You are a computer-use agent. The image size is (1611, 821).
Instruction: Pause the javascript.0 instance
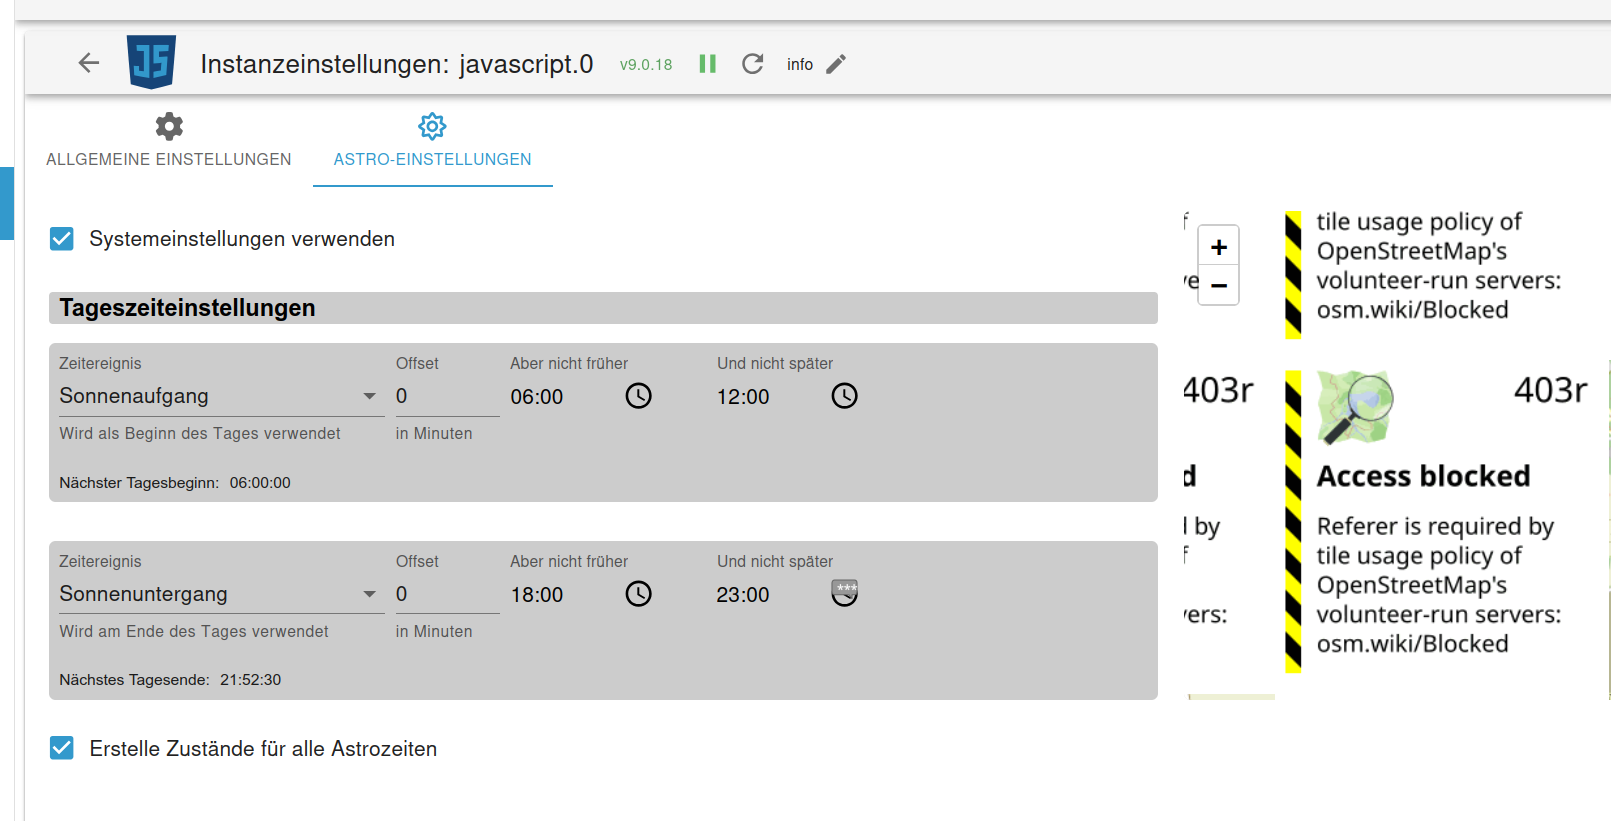pos(708,64)
